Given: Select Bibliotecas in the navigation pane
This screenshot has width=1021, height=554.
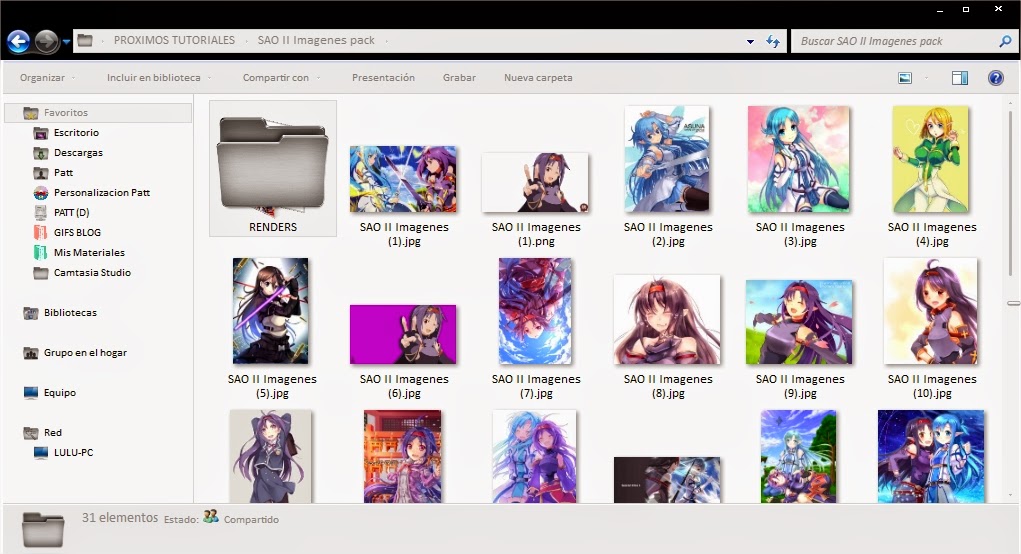Looking at the screenshot, I should click(70, 313).
